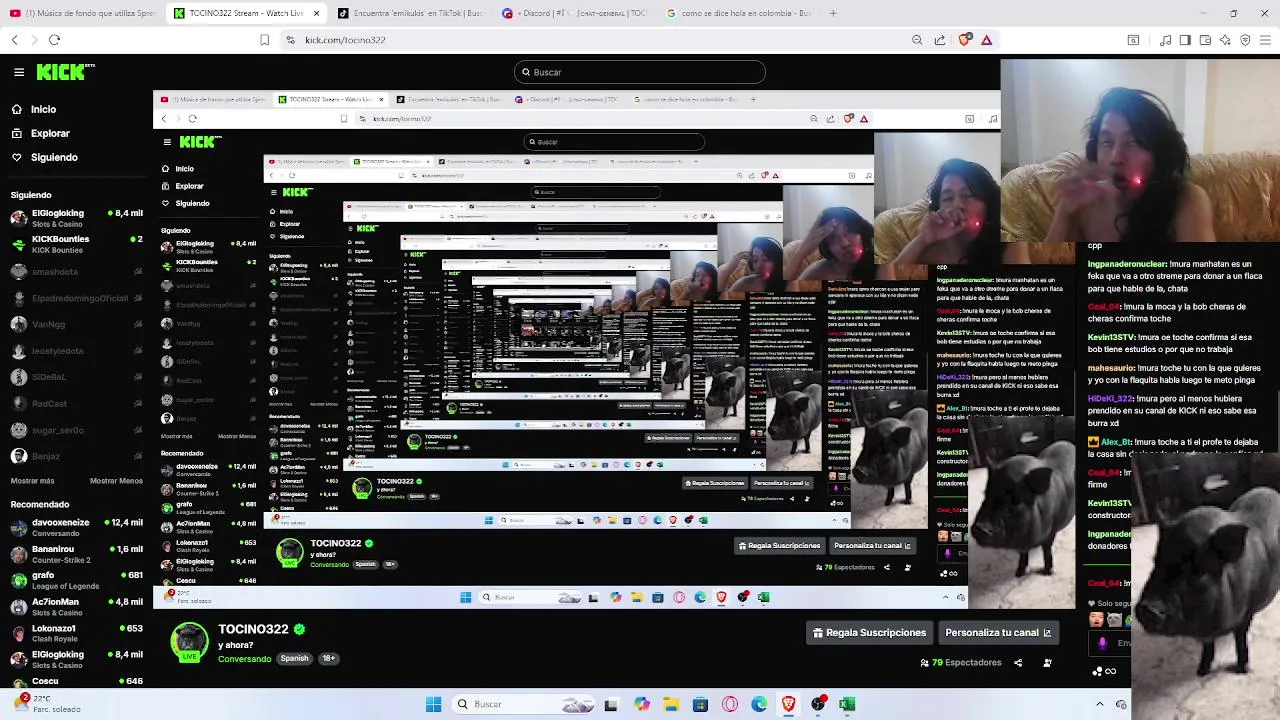1280x720 pixels.
Task: Open Lokonazo1 Clash Royale channel
Action: pos(77,633)
